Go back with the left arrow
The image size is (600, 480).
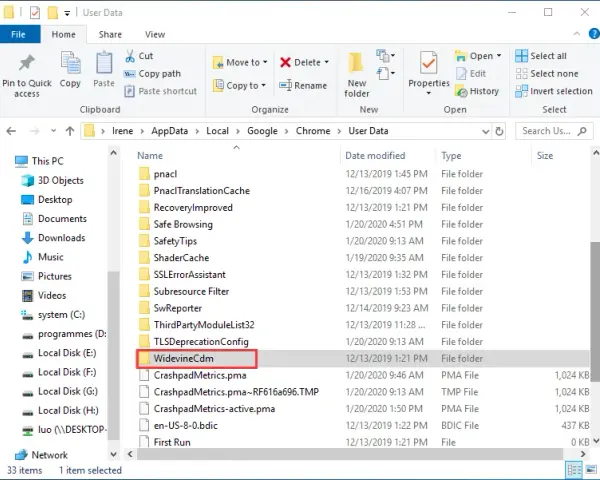[x=11, y=131]
